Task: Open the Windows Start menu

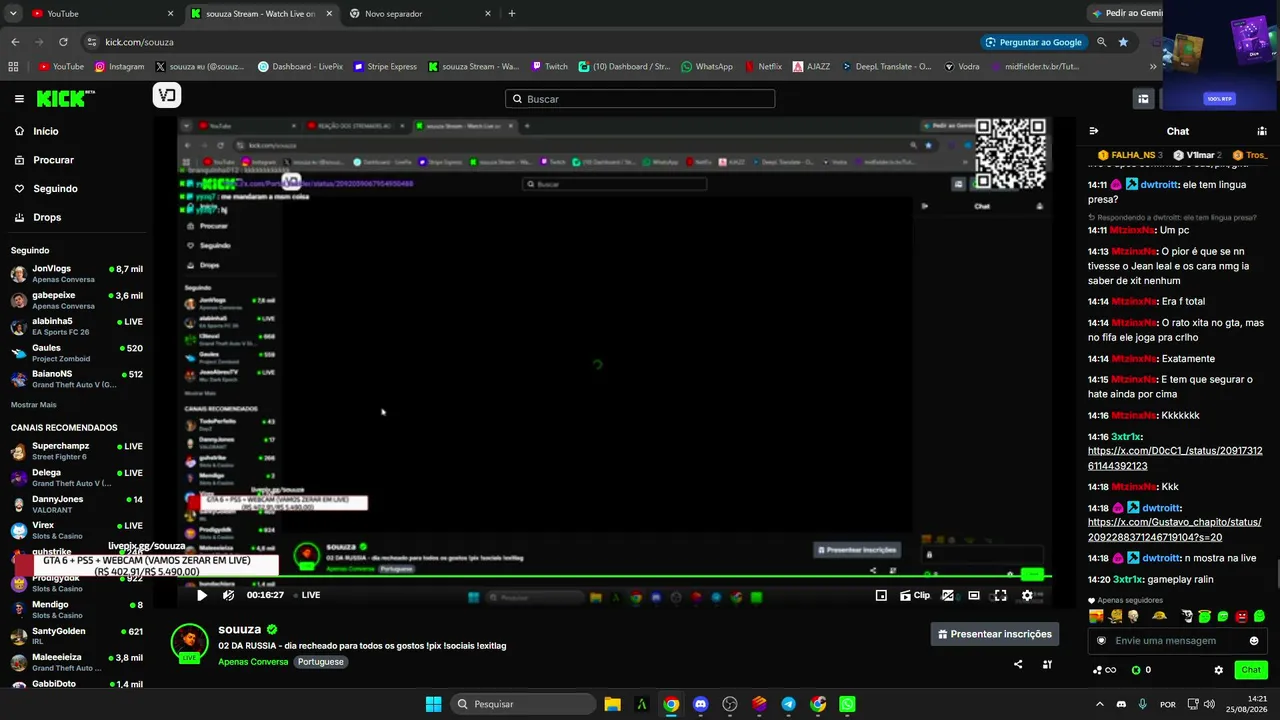Action: [x=433, y=704]
